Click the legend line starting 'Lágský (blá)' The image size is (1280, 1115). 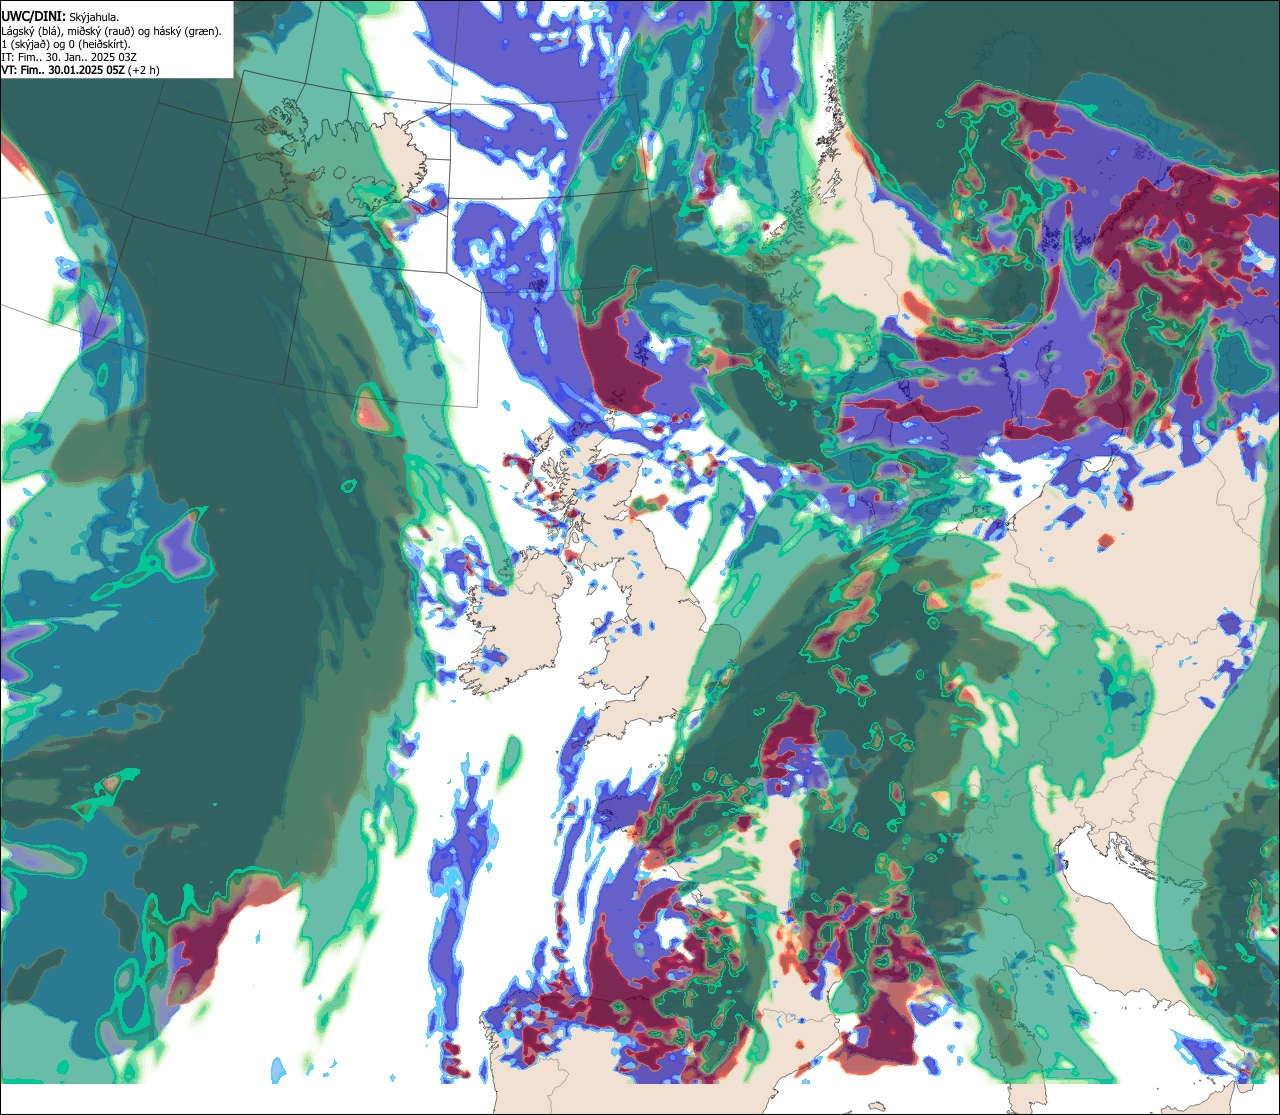pyautogui.click(x=112, y=31)
